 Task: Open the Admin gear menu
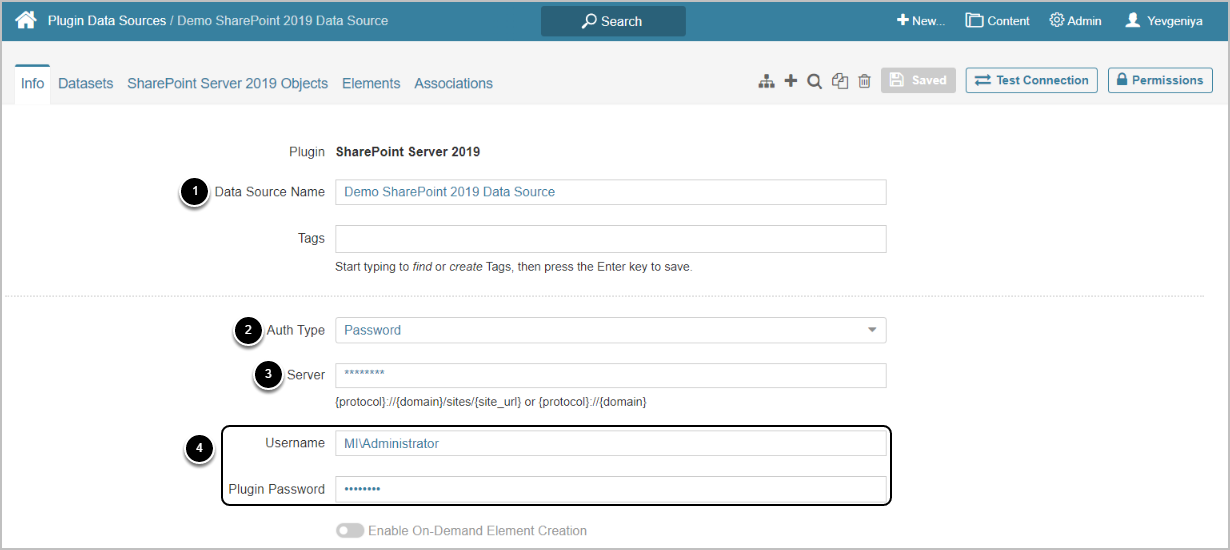tap(1075, 21)
